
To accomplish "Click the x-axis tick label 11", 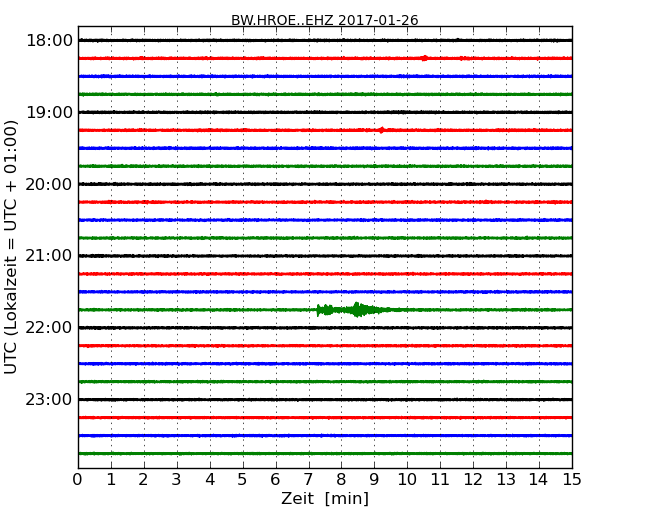I will point(440,479).
